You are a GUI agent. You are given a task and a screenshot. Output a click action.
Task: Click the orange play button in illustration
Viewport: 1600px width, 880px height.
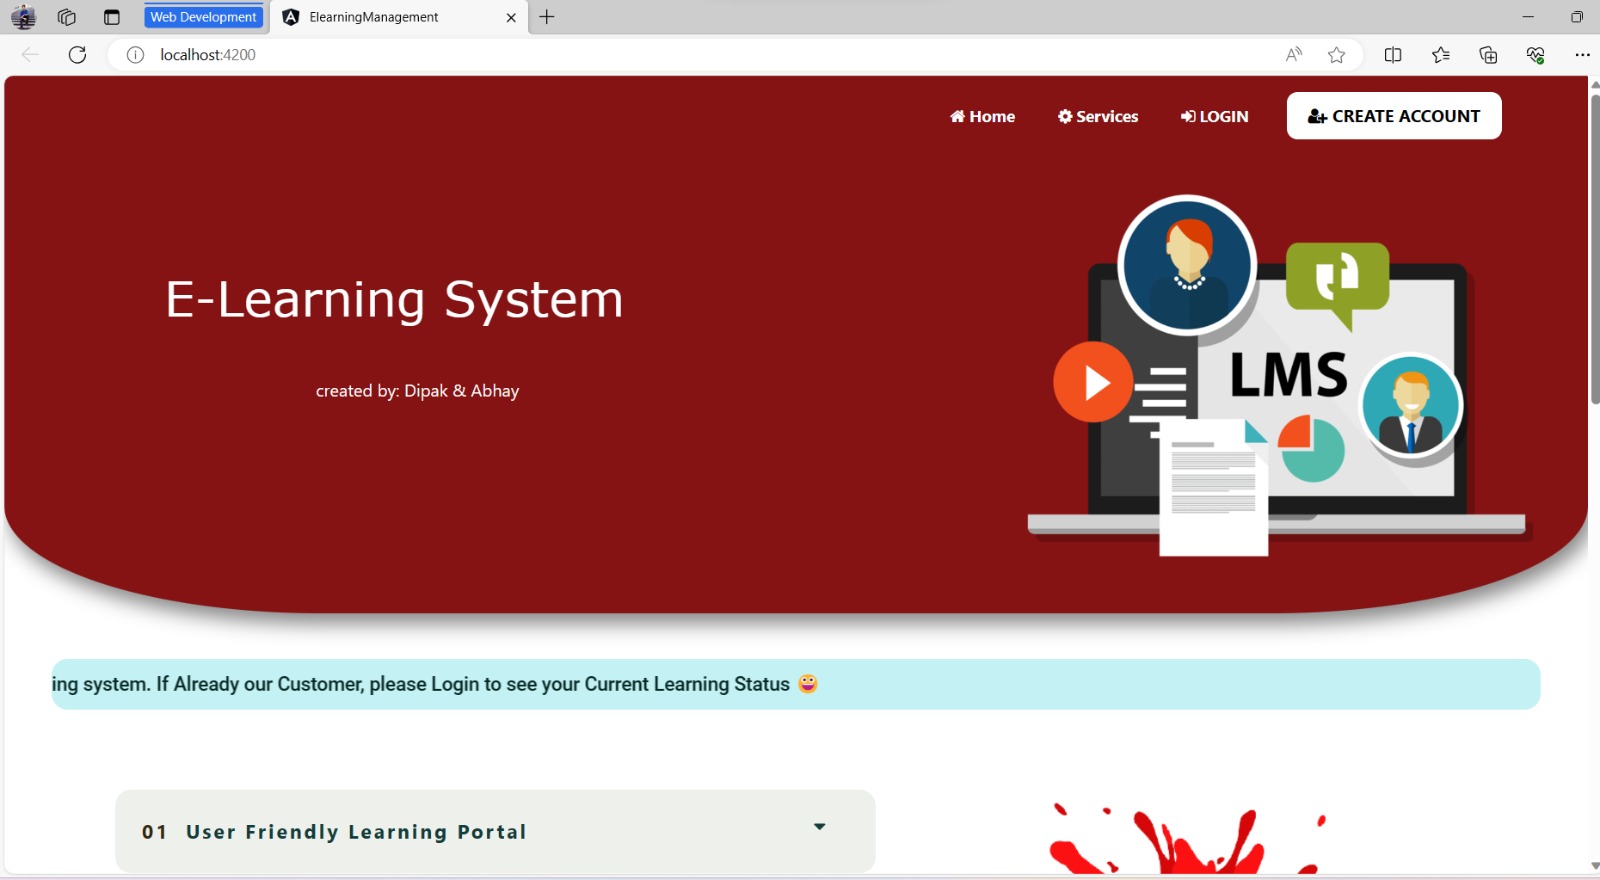(1093, 382)
